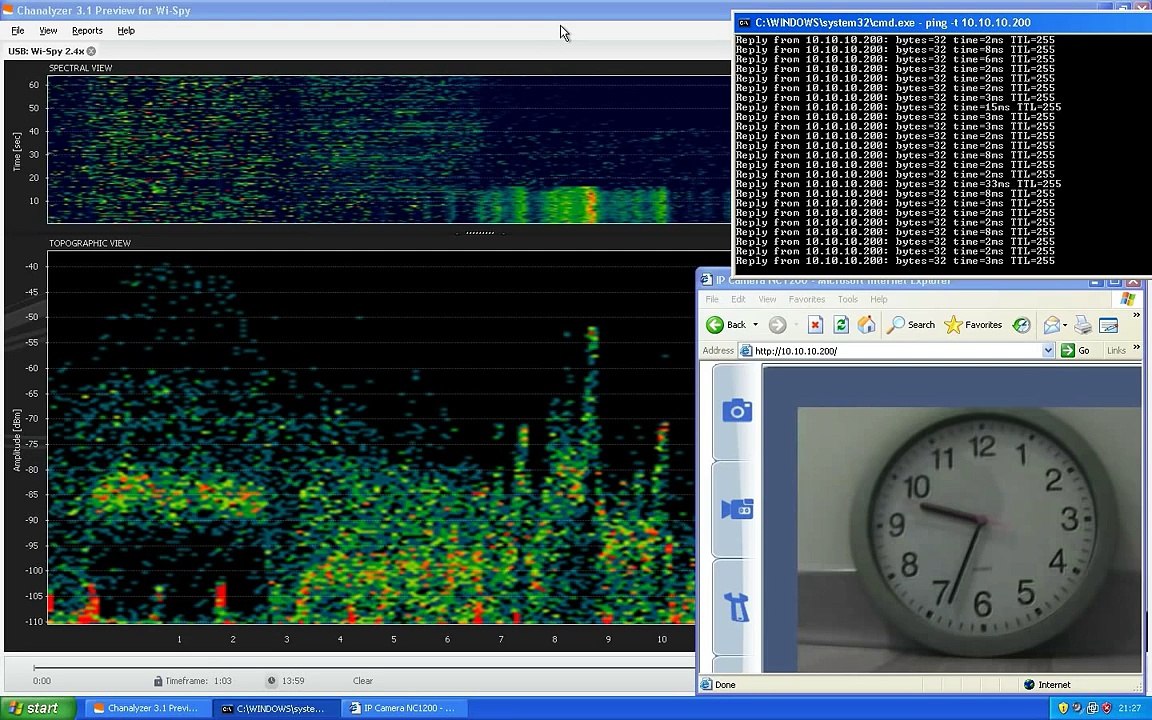
Task: Click the Refresh icon in Internet Explorer toolbar
Action: [x=840, y=325]
